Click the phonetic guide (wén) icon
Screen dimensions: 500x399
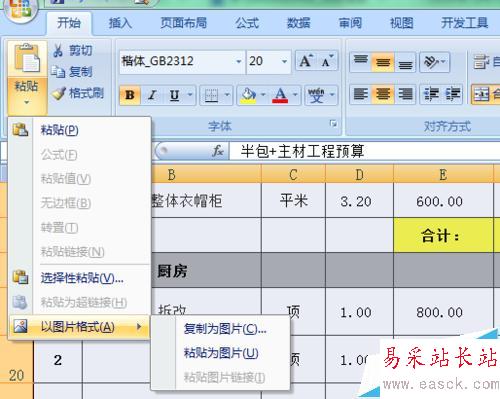click(x=316, y=95)
